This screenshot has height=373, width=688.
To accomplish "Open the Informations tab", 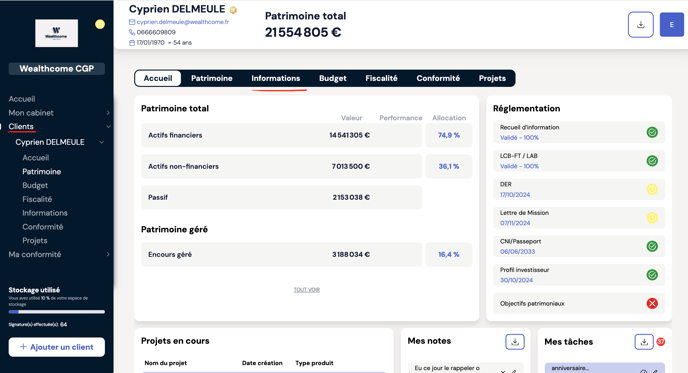I will (276, 78).
